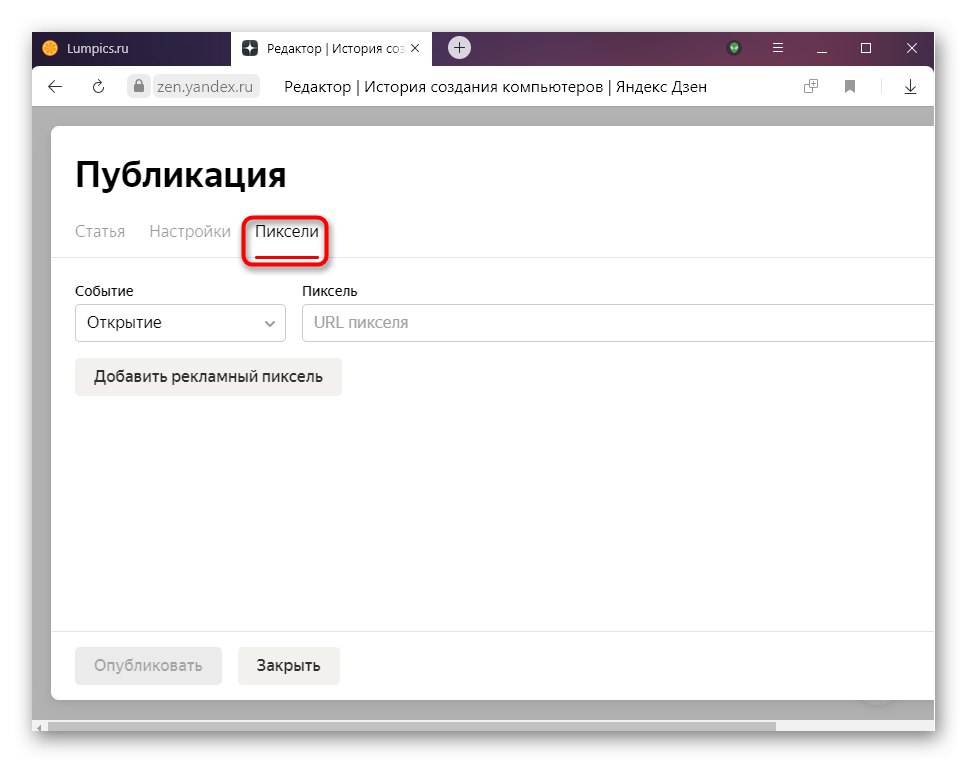This screenshot has height=763, width=967.
Task: Close the publication with Закрыть button
Action: click(x=288, y=665)
